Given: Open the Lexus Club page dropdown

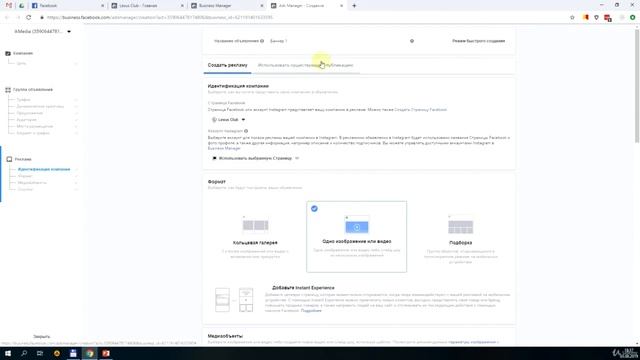Looking at the screenshot, I should (x=229, y=120).
